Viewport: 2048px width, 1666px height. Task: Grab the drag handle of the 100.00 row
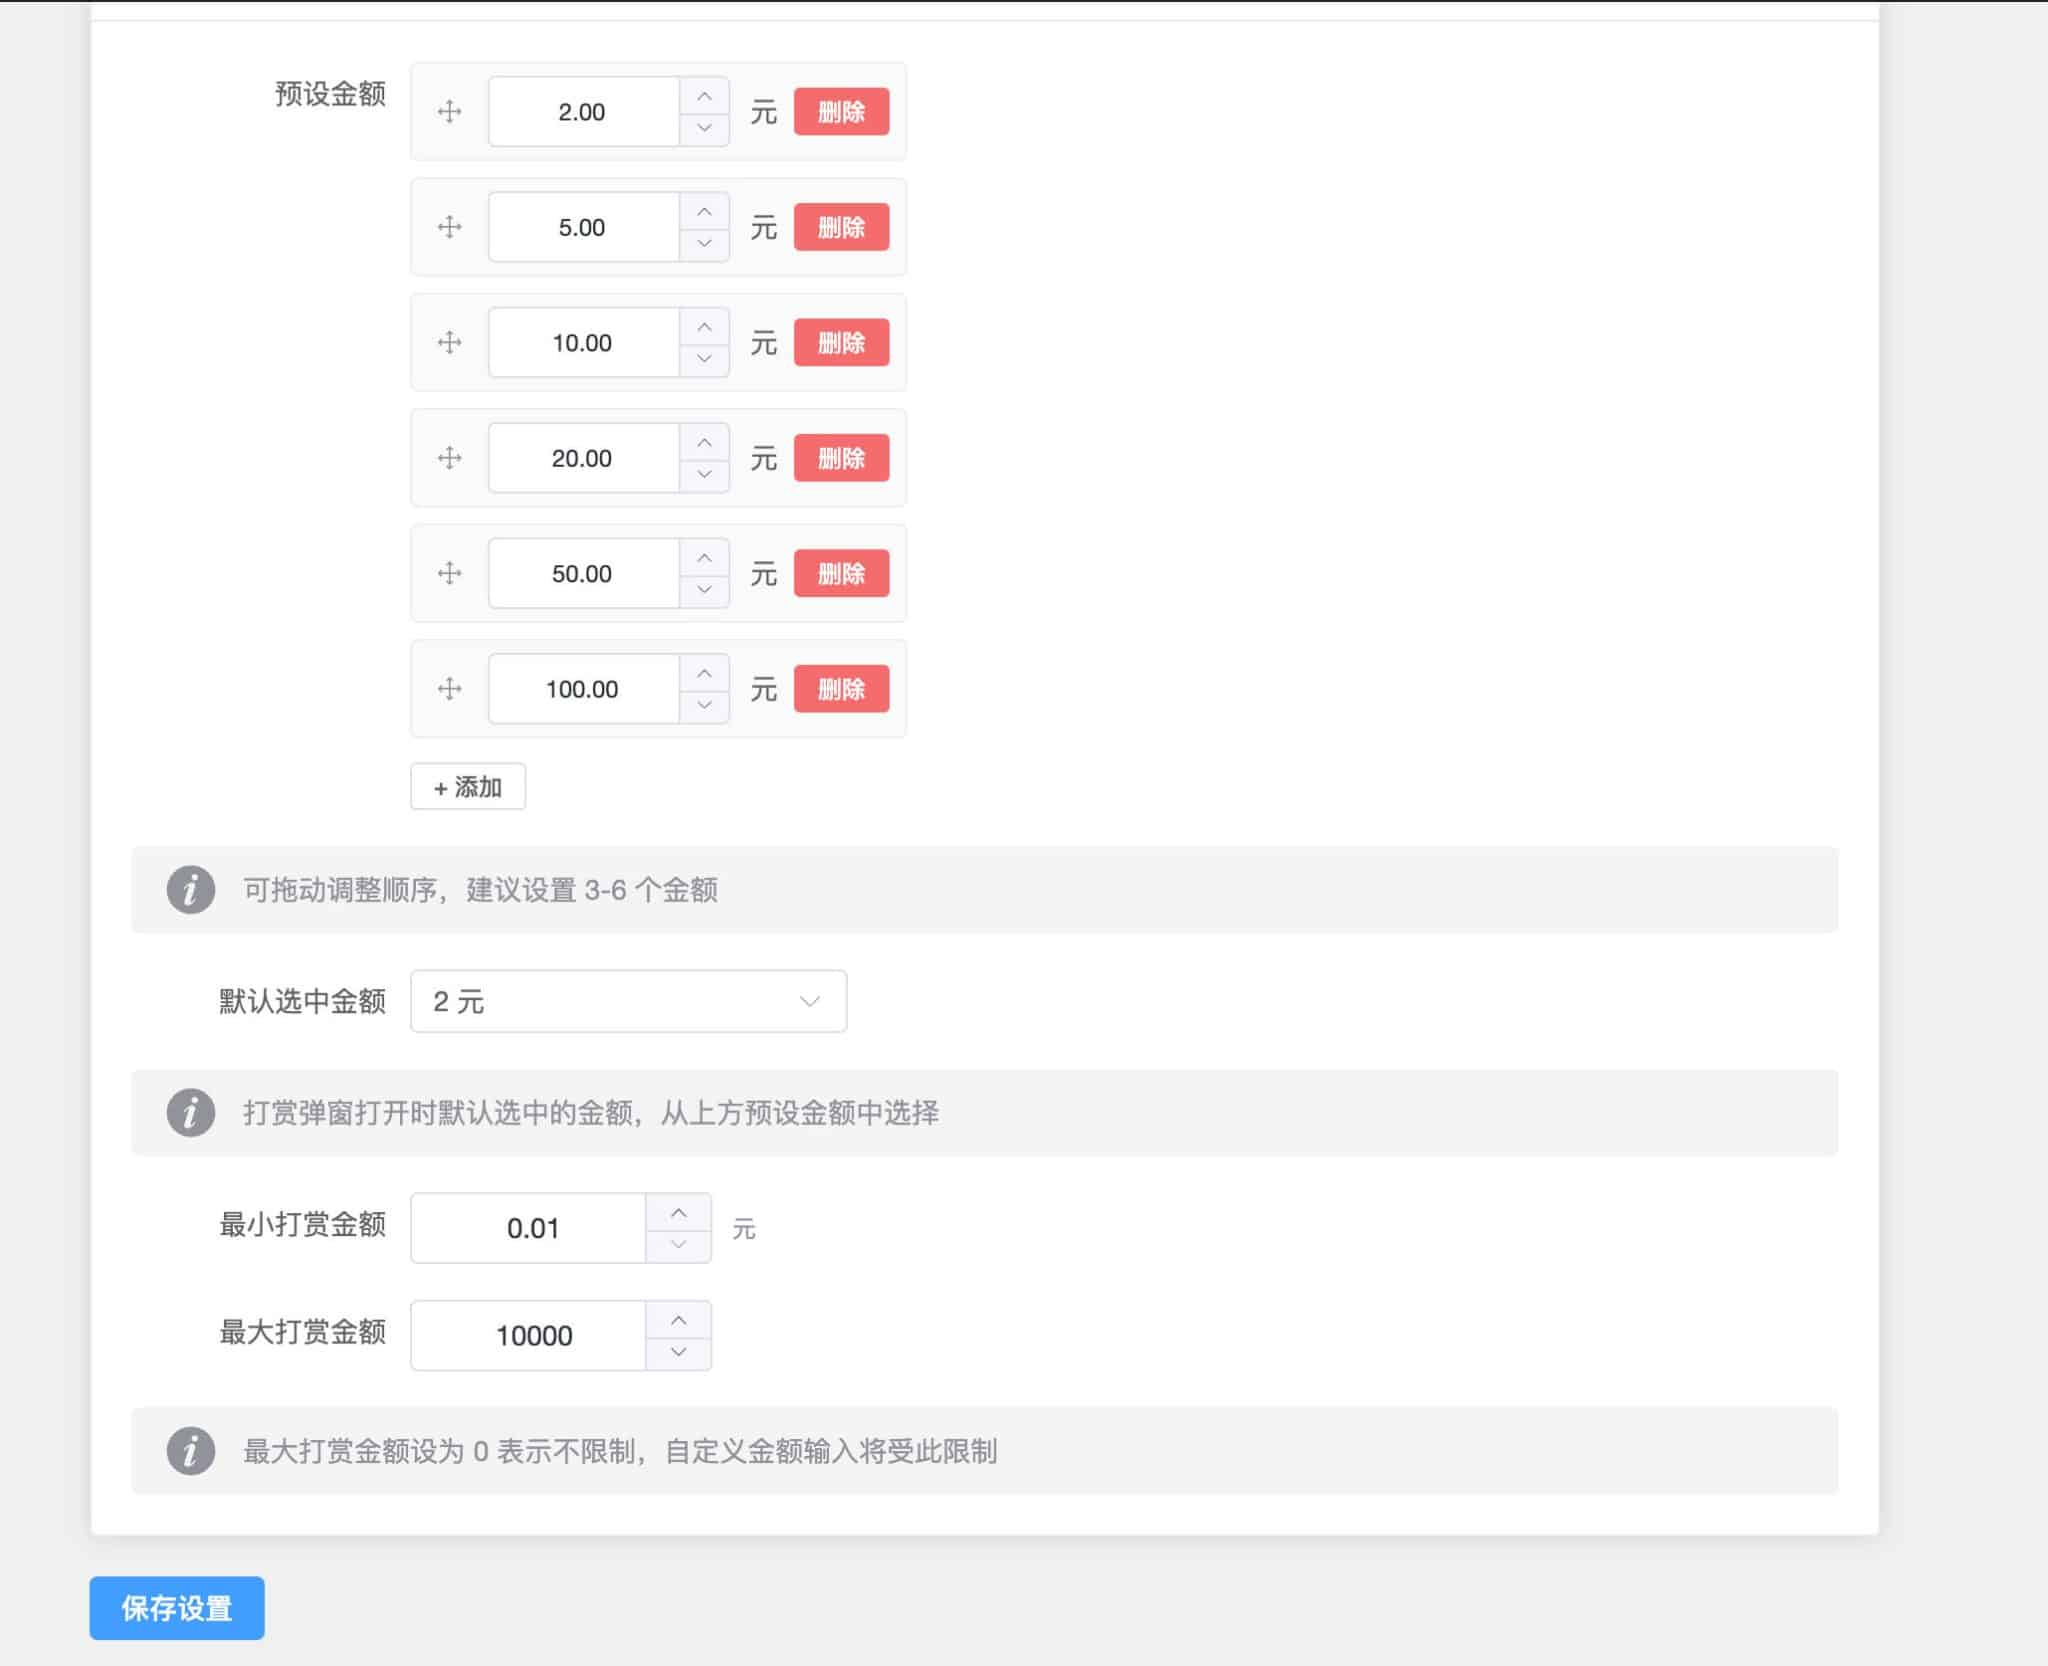(449, 688)
